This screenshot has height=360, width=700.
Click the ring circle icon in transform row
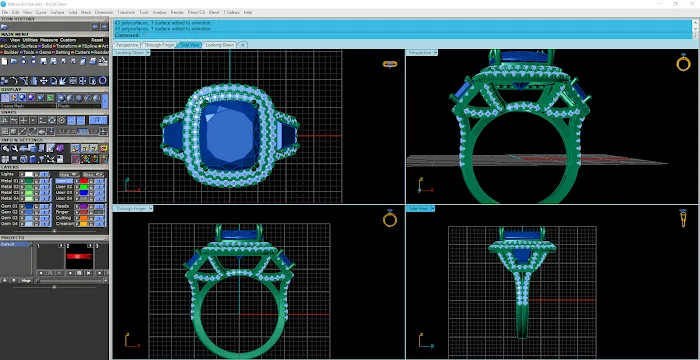click(x=103, y=81)
